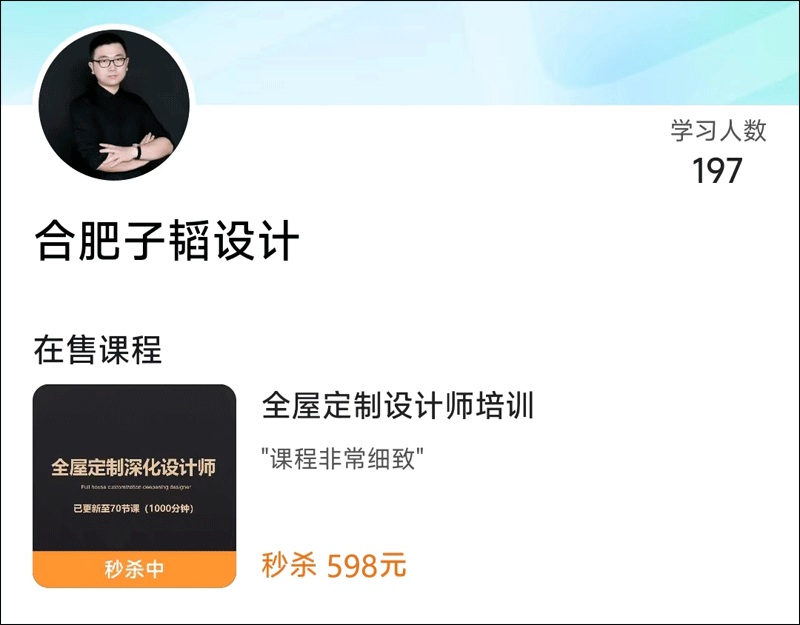This screenshot has width=800, height=625.
Task: Select the 学习人数 label
Action: (718, 131)
